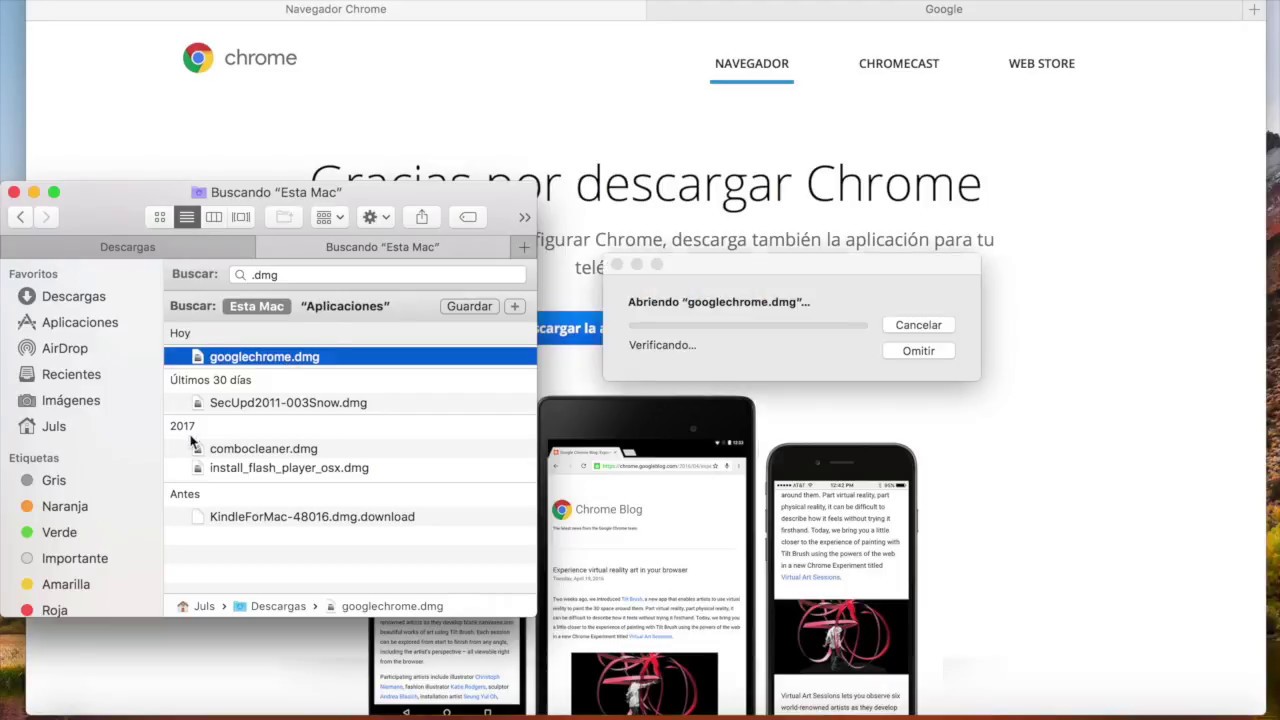1280x720 pixels.
Task: Select KindleForMac-48016.dmg.download file
Action: tap(350, 516)
